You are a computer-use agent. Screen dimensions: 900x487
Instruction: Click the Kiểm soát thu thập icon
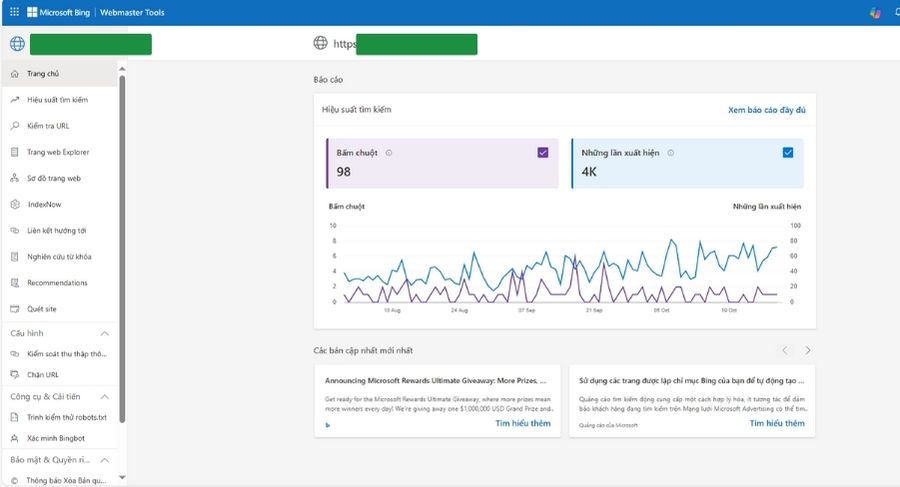point(15,354)
